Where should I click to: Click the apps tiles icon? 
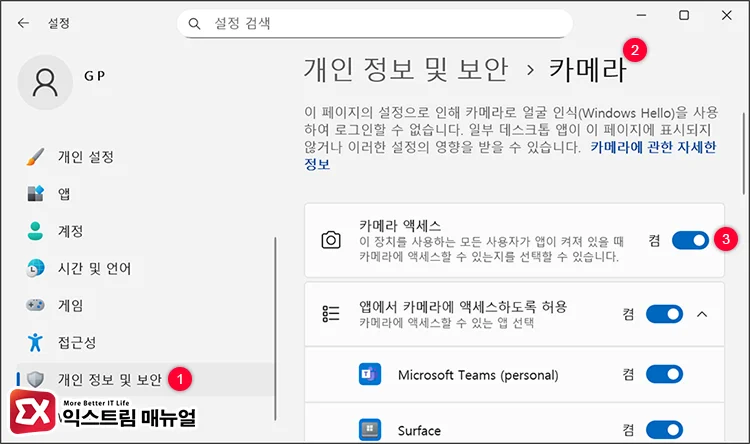tap(35, 193)
